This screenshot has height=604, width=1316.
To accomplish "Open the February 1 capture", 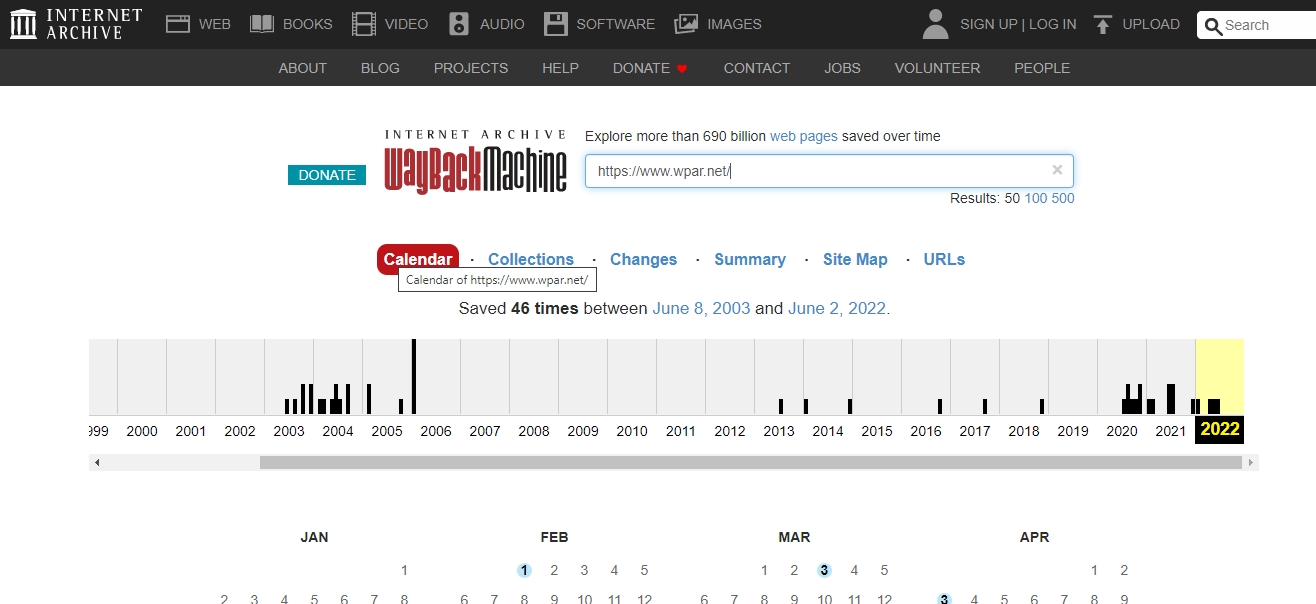I will click(524, 570).
